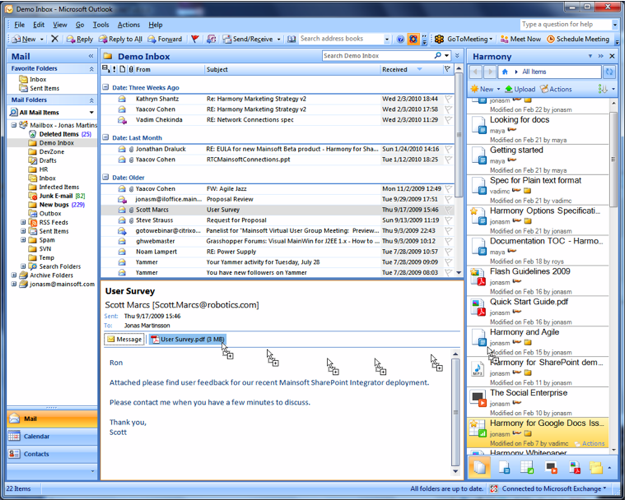Close the Harmony pane

(x=612, y=56)
